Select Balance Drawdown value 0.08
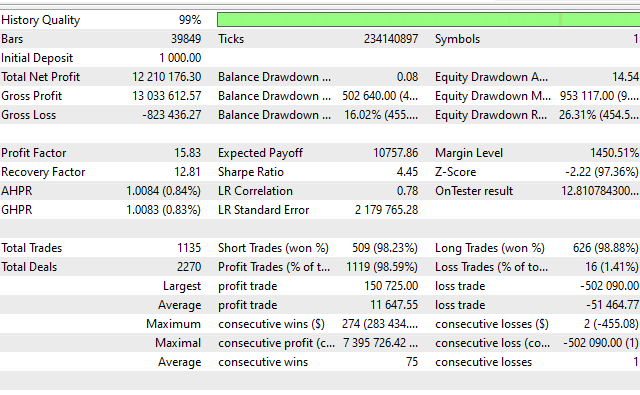 click(x=407, y=77)
